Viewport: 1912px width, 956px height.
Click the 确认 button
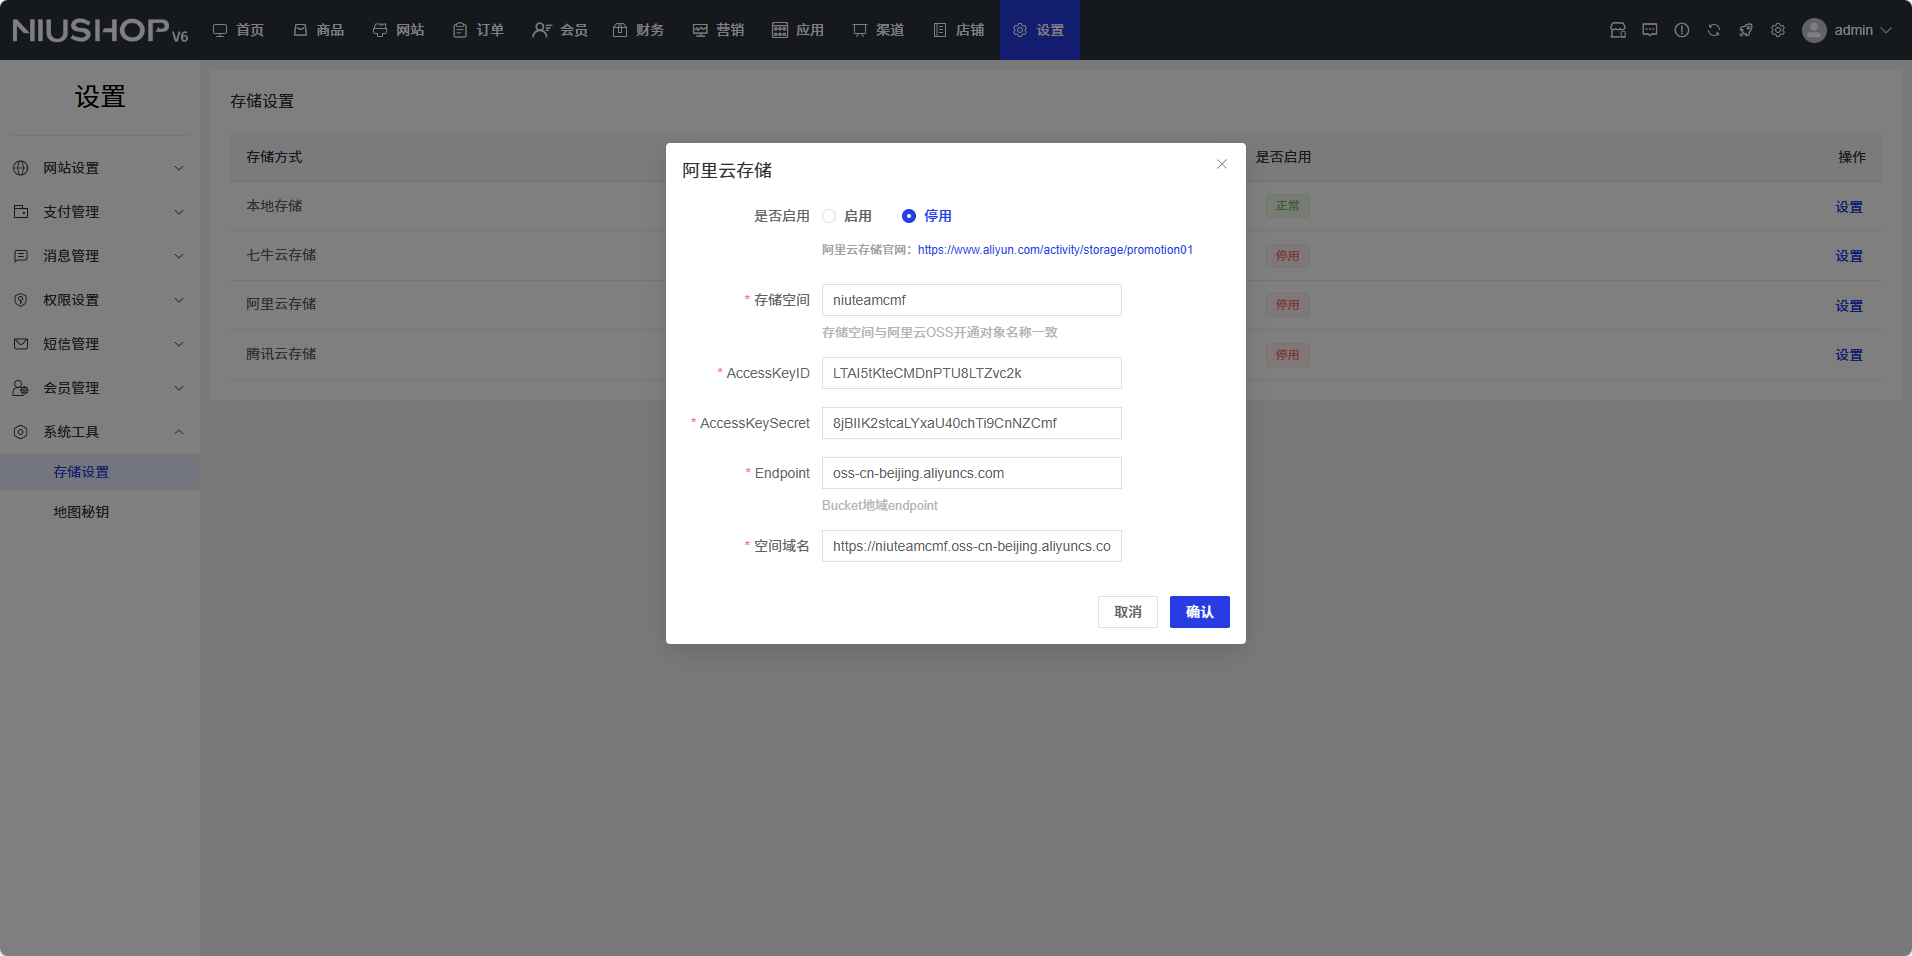click(1199, 612)
